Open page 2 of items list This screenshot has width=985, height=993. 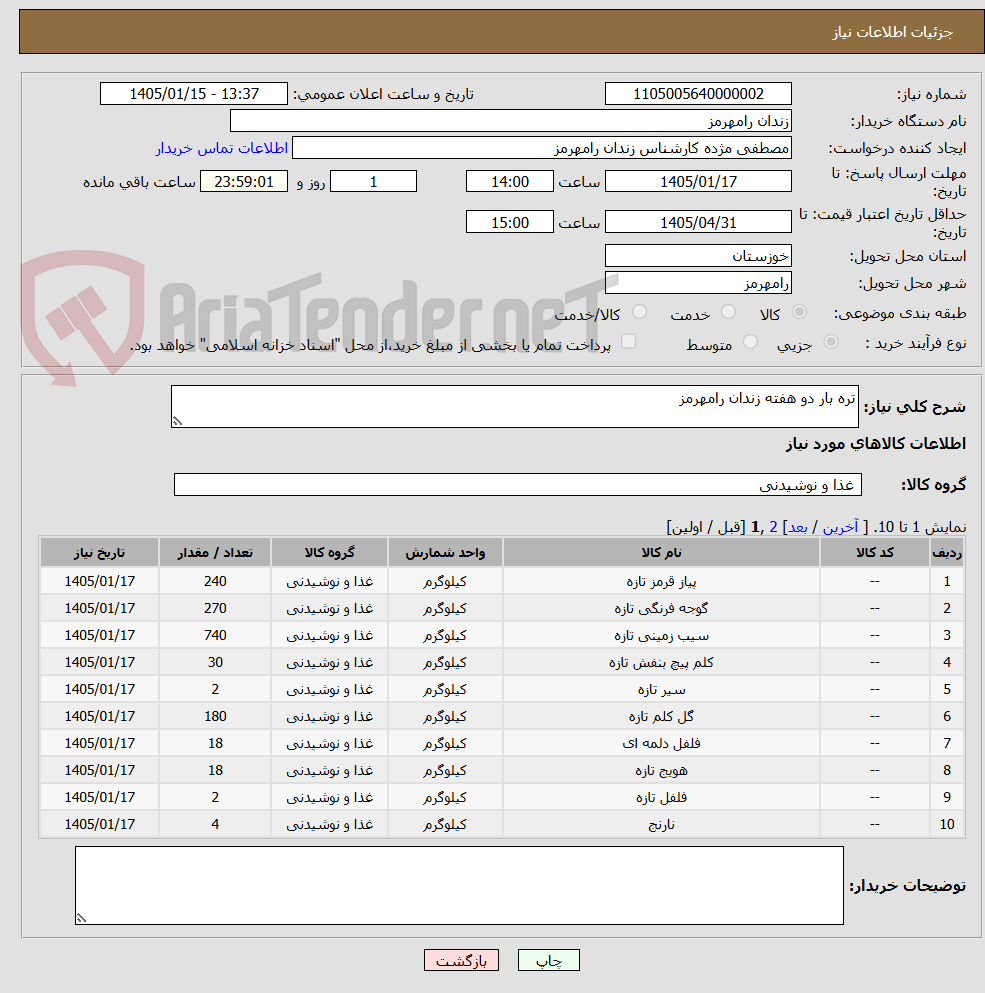773,527
